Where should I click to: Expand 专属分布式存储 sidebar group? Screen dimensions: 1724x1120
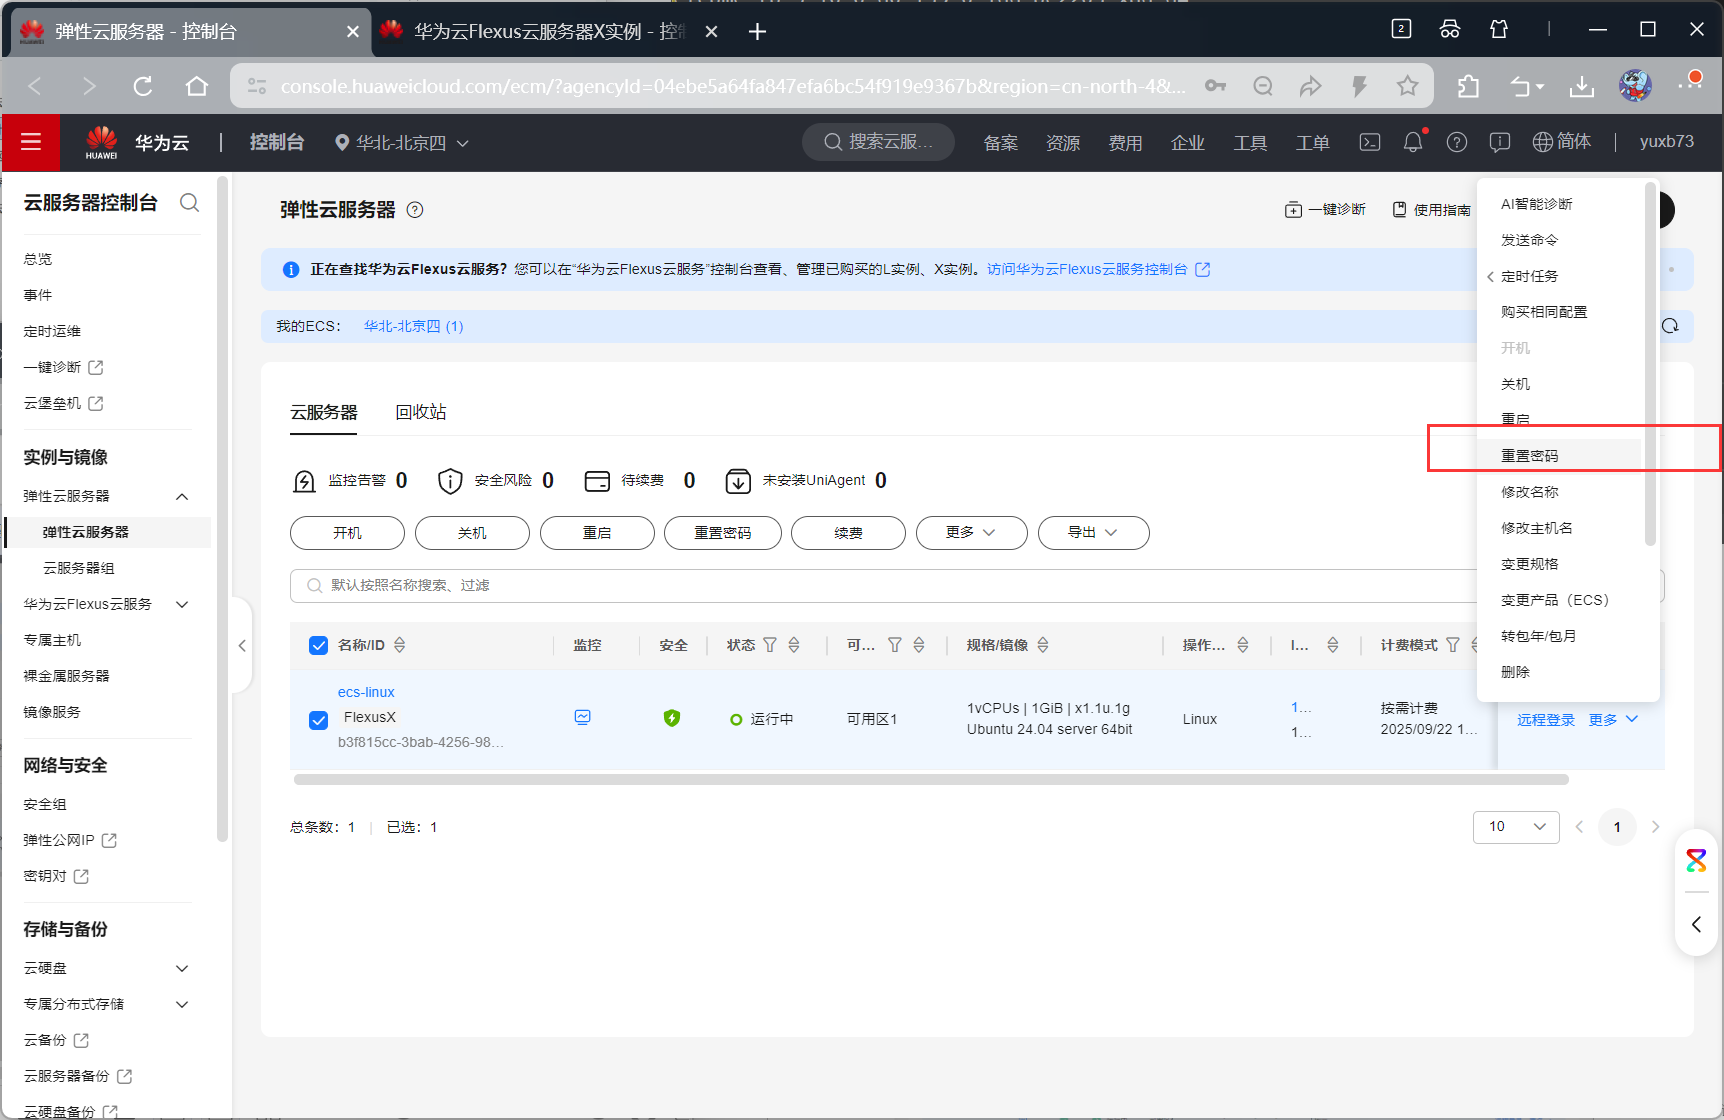click(x=182, y=1004)
